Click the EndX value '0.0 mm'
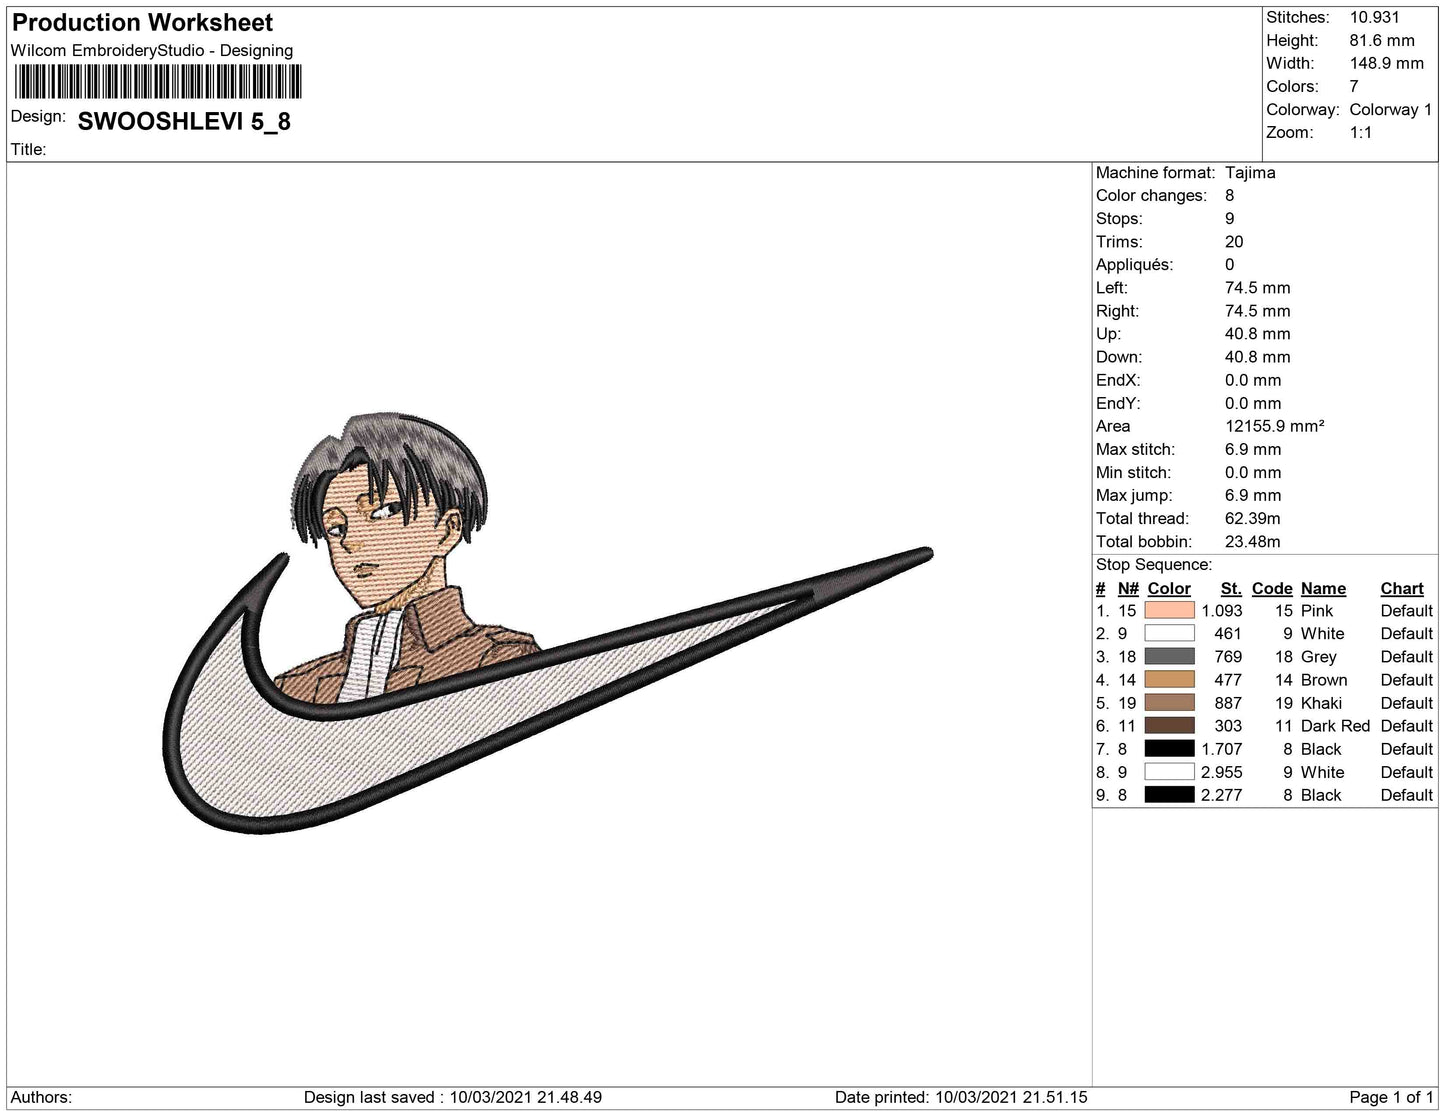This screenshot has height=1112, width=1445. click(1253, 380)
